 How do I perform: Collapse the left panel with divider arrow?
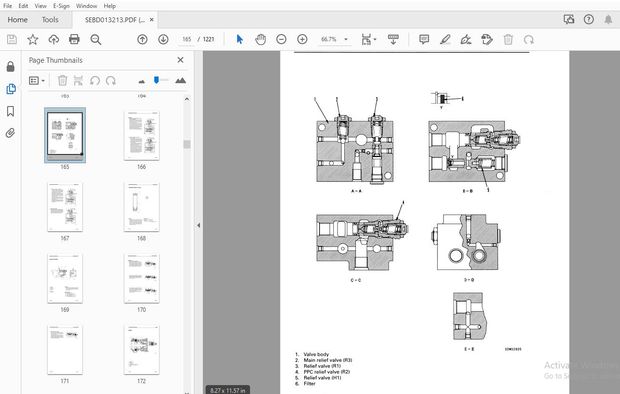(198, 225)
